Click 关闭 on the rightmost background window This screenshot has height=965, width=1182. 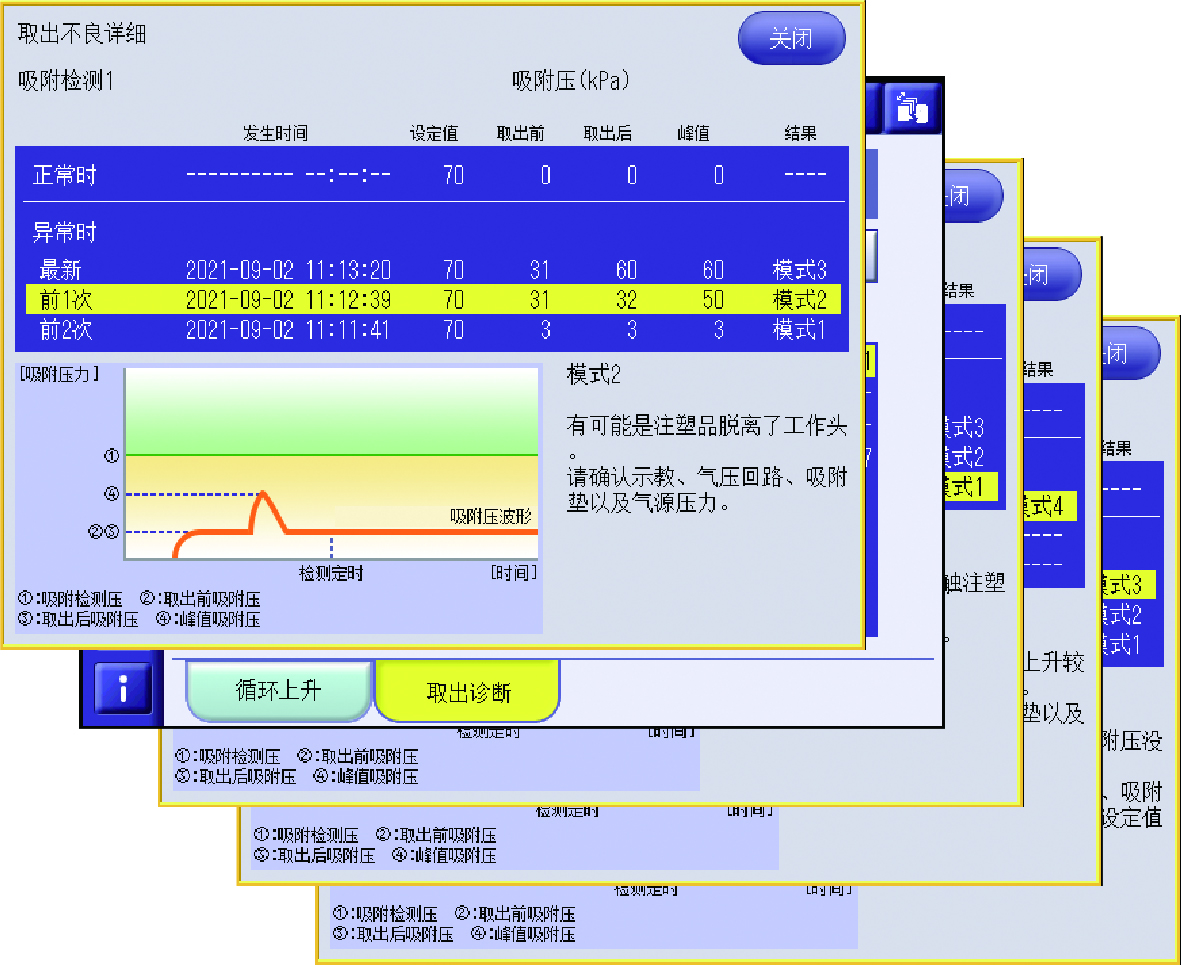pyautogui.click(x=1131, y=352)
